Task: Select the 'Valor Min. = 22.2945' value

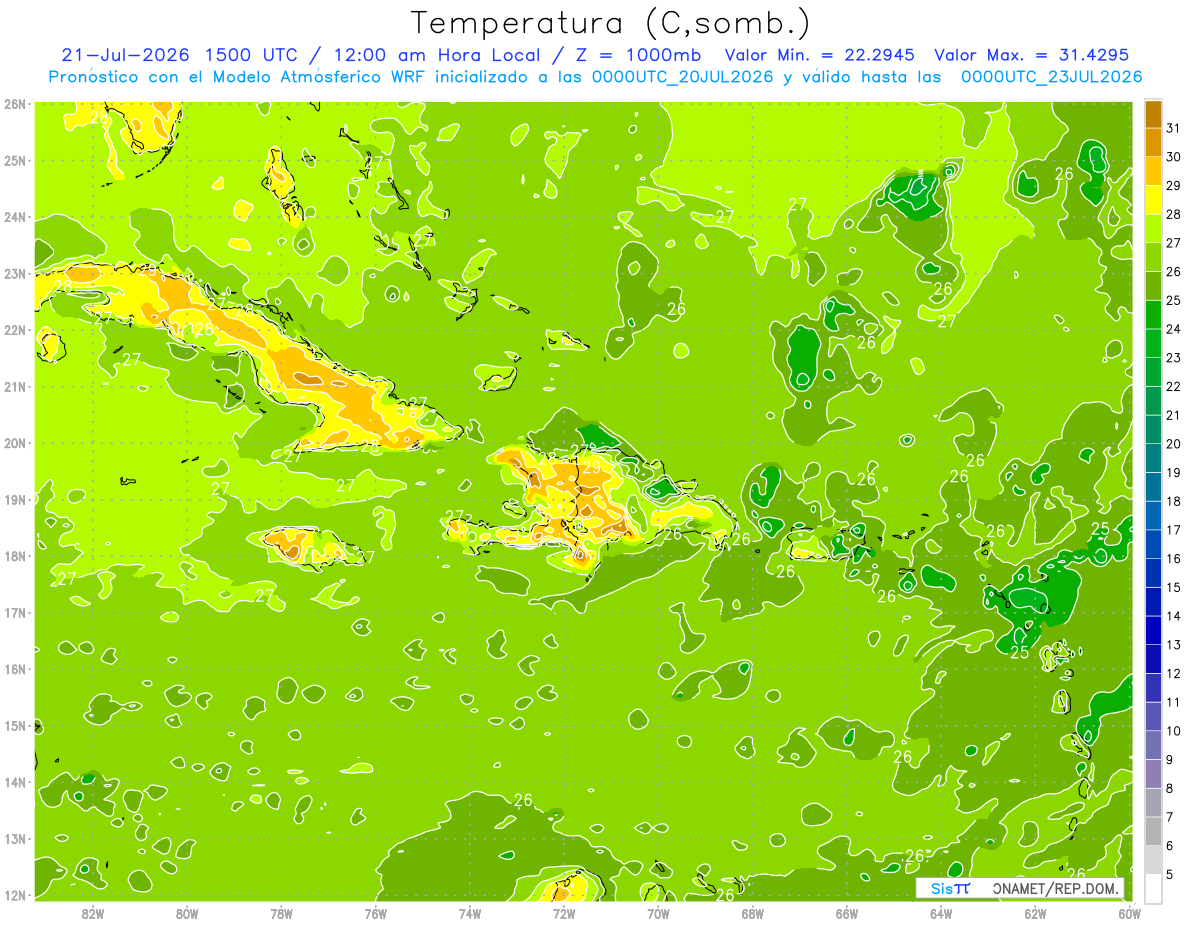Action: pyautogui.click(x=820, y=55)
